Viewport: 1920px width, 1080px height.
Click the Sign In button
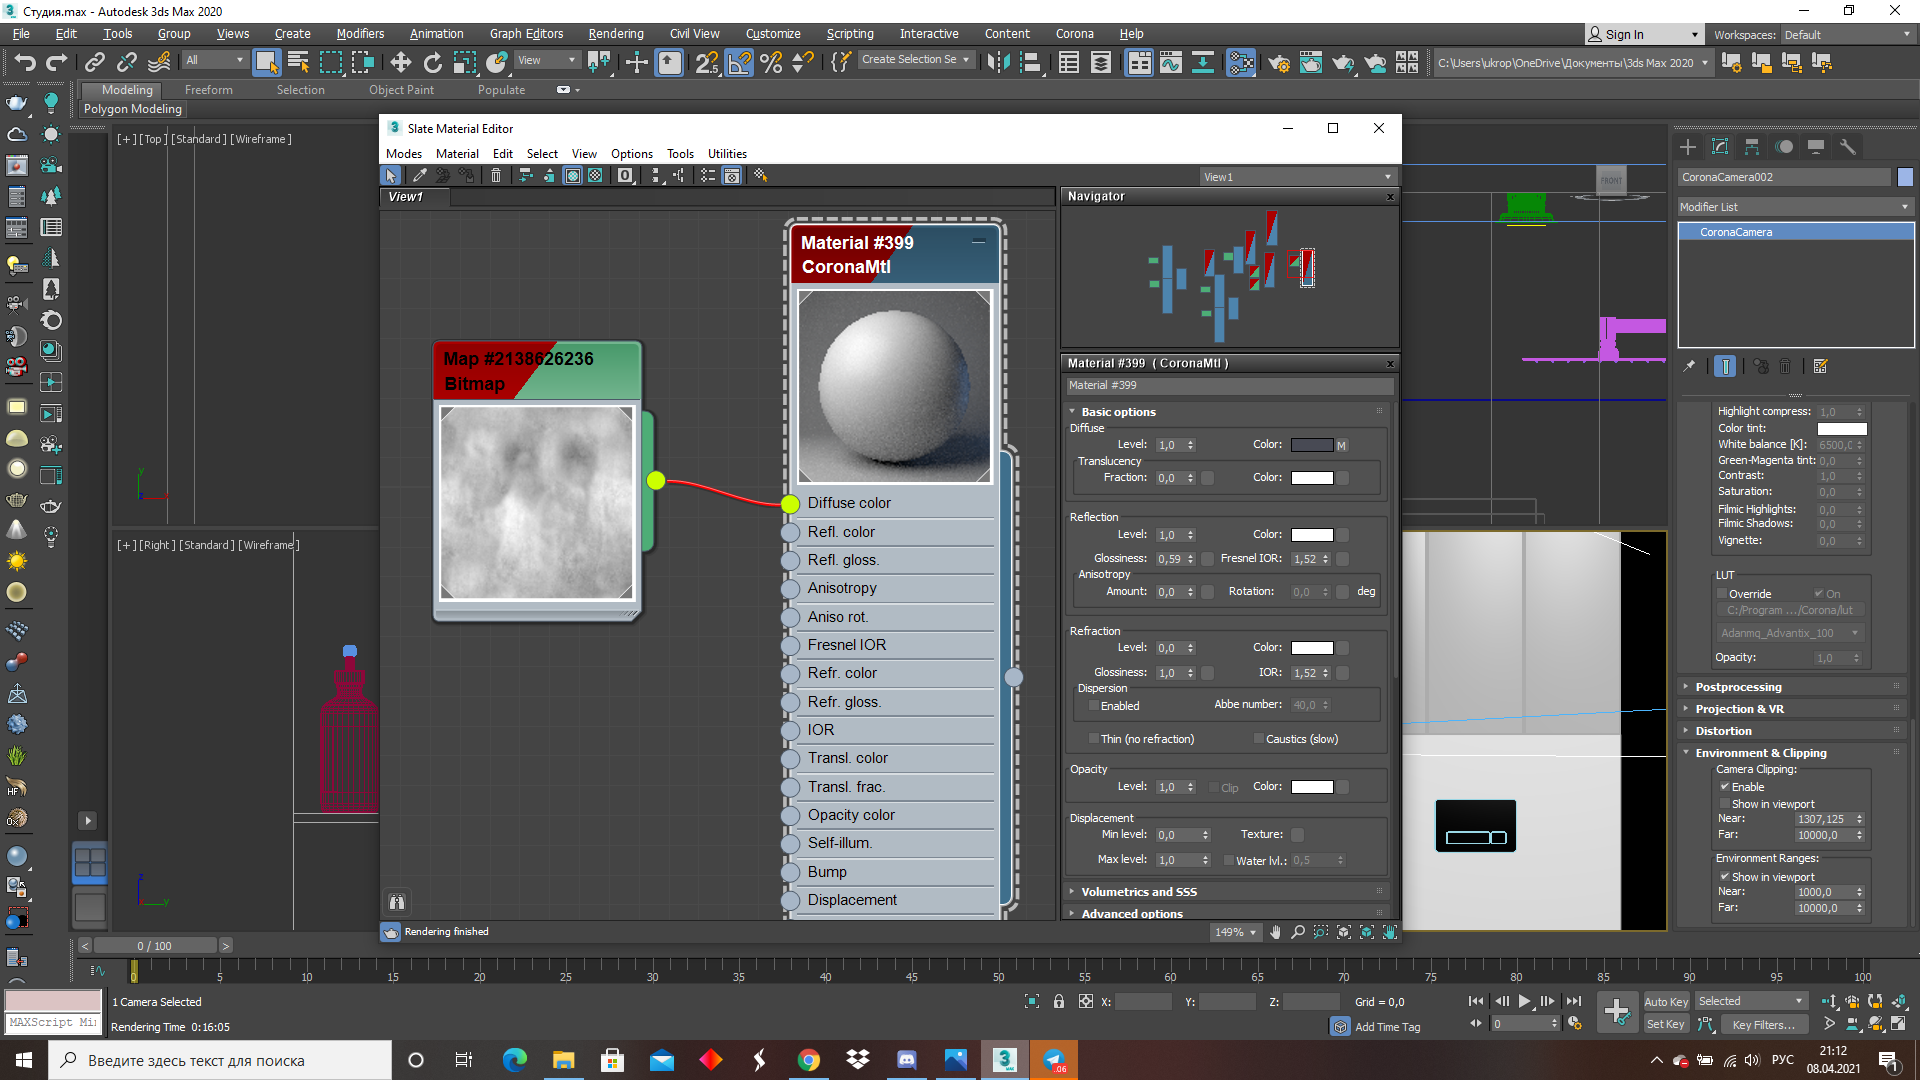(x=1643, y=35)
